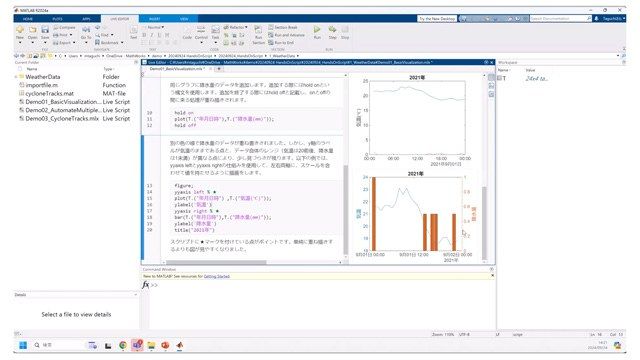Switch to the APPS tab
Screen dimensions: 640x360
point(86,19)
